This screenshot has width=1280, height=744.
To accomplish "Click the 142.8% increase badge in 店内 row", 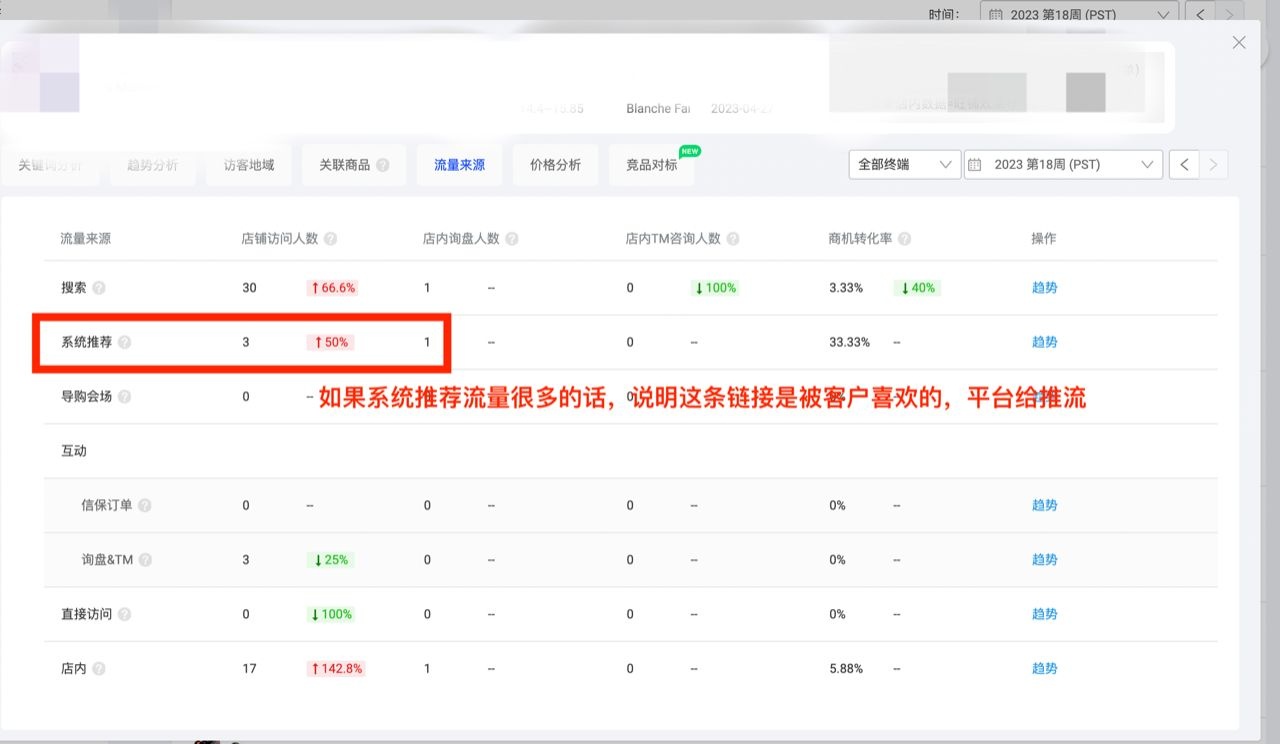I will click(336, 669).
